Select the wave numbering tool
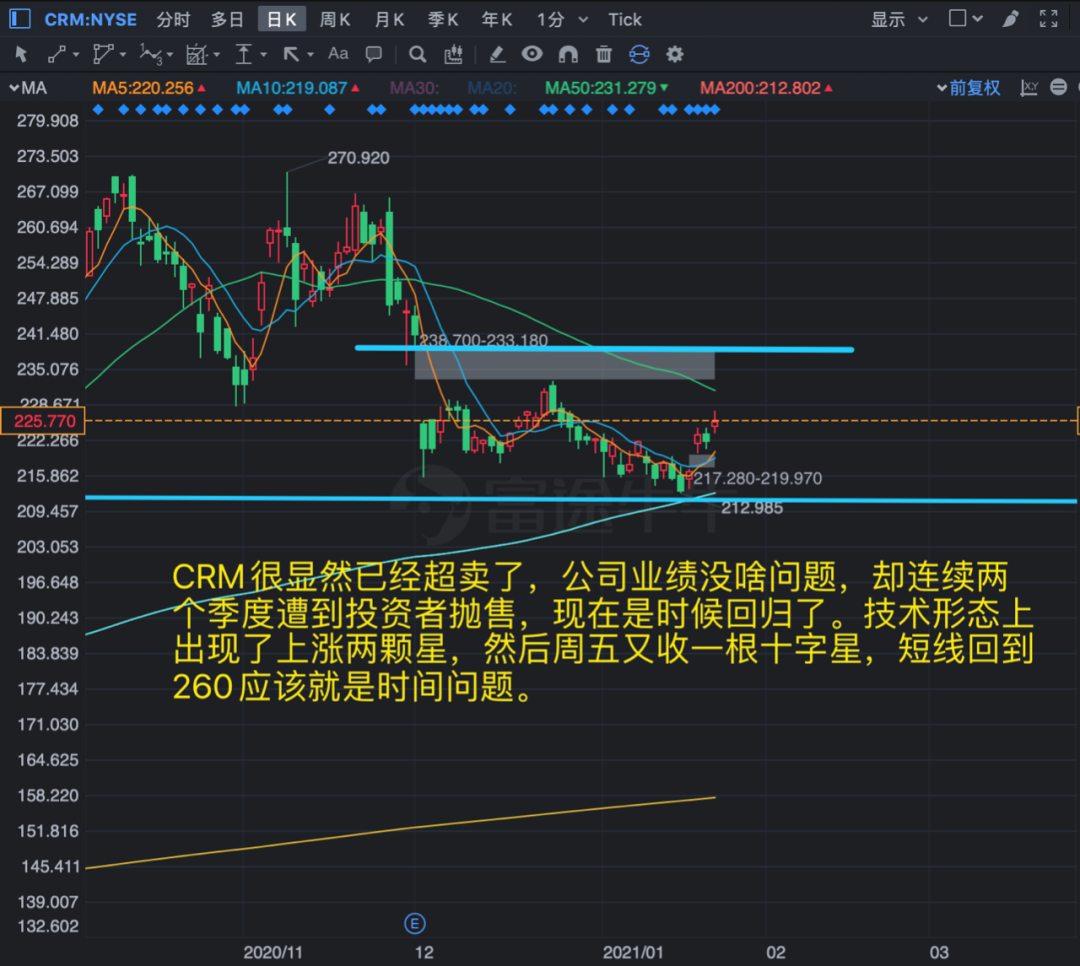 click(151, 54)
